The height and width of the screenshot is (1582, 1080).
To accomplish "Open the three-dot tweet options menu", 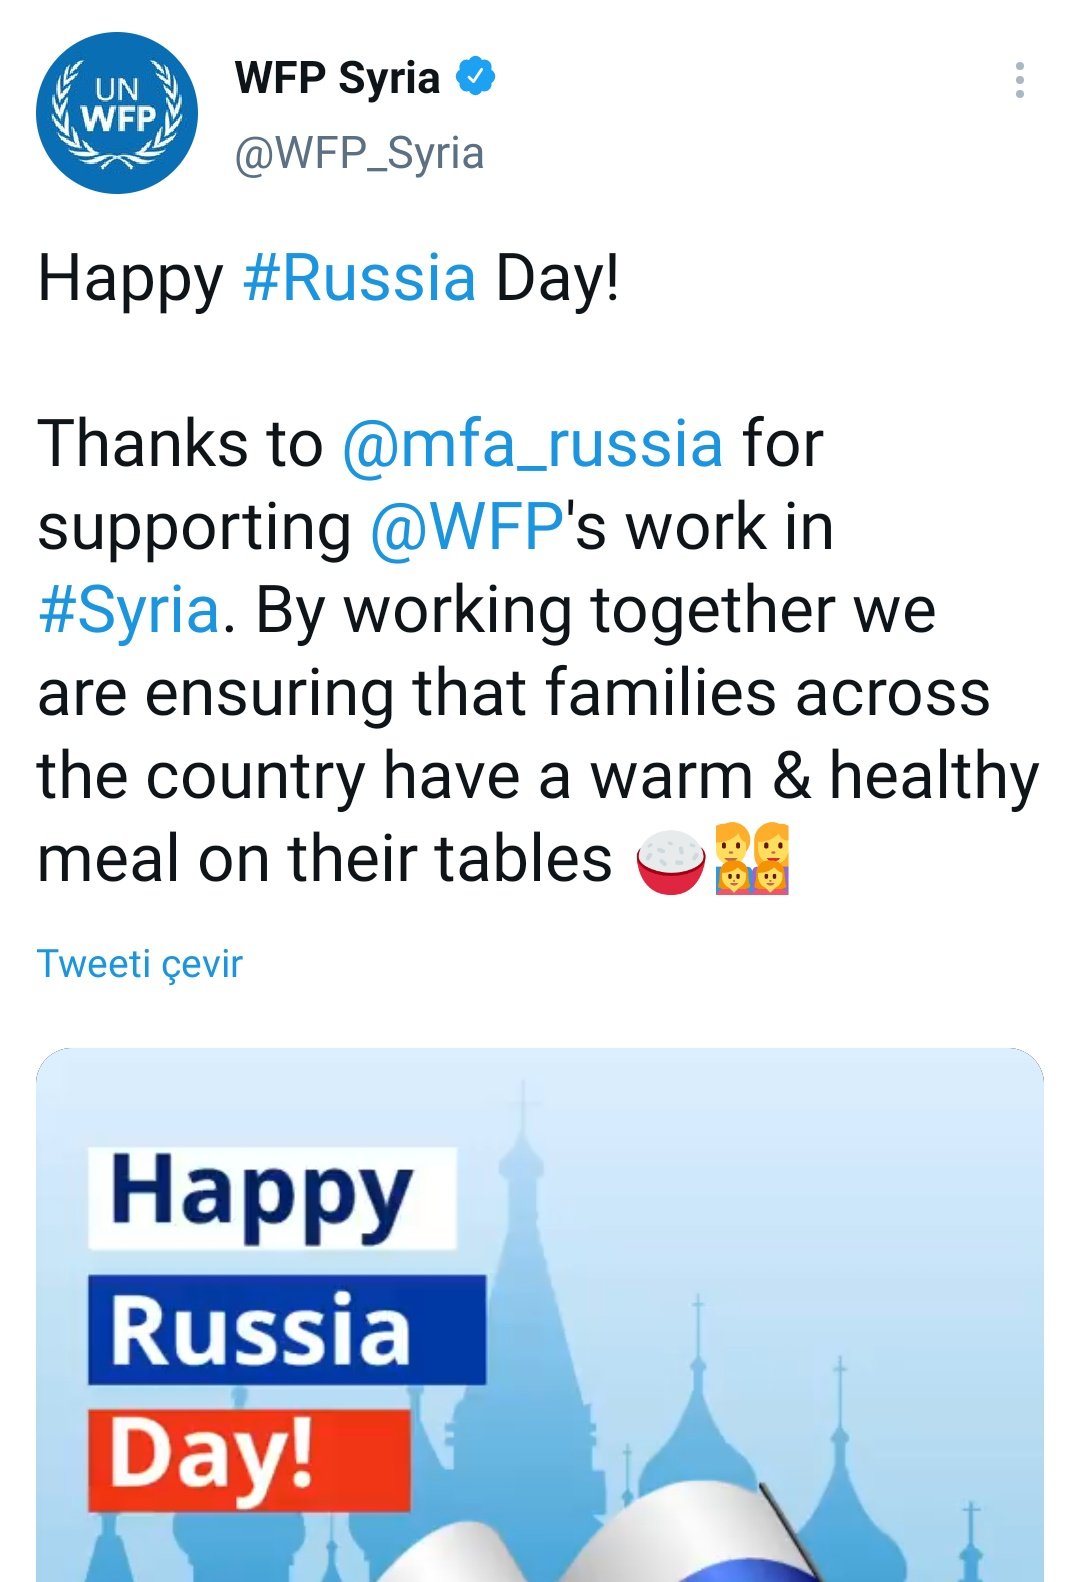I will 1019,80.
